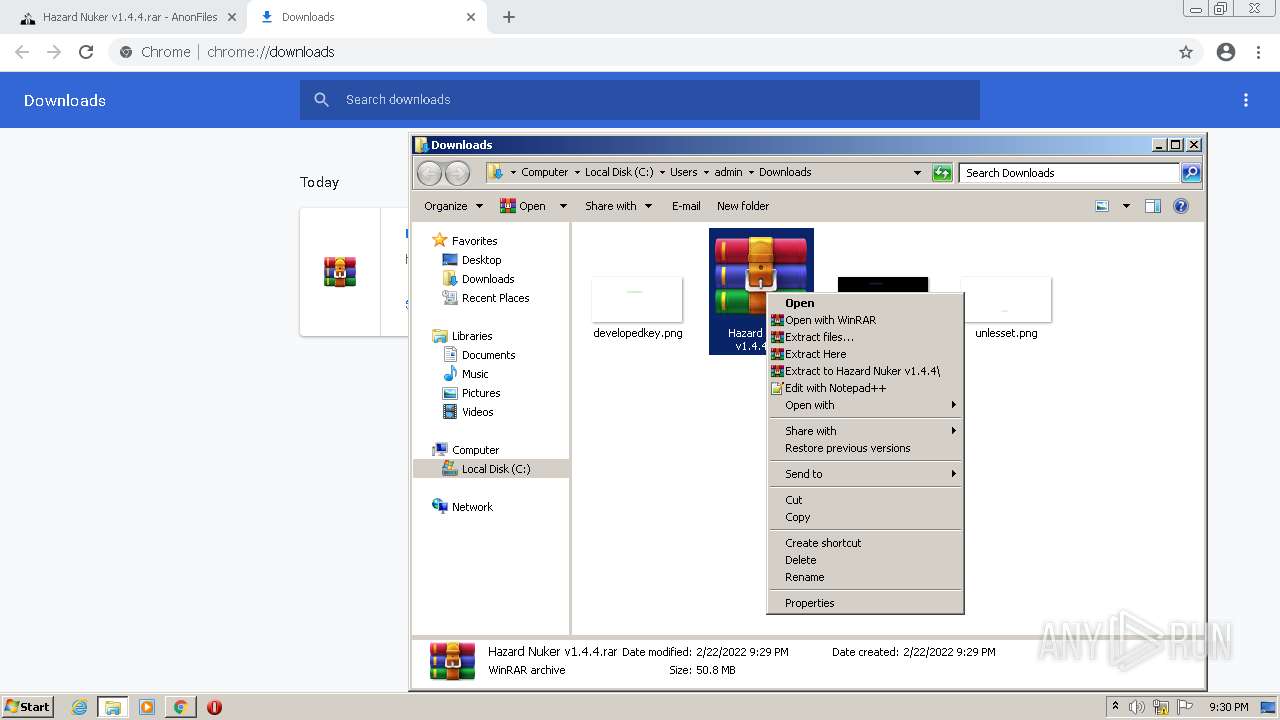Image resolution: width=1280 pixels, height=720 pixels.
Task: Select Network in the navigation pane
Action: 472,507
